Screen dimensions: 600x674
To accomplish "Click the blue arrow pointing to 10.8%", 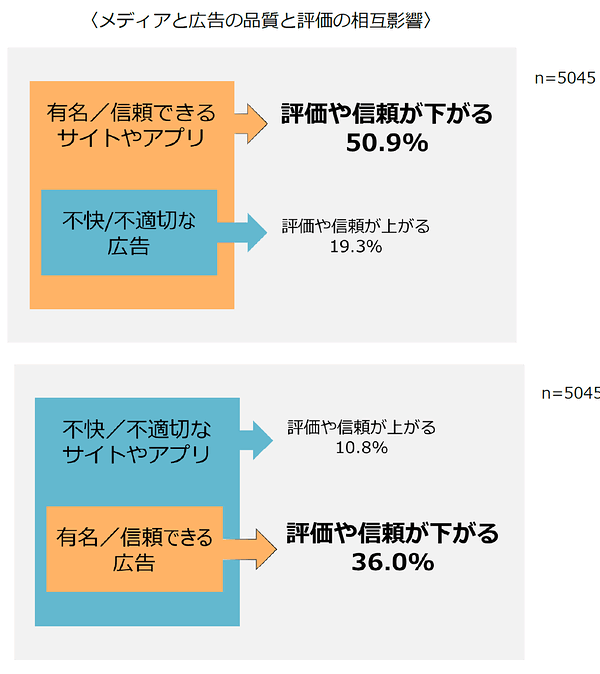I will pos(257,441).
